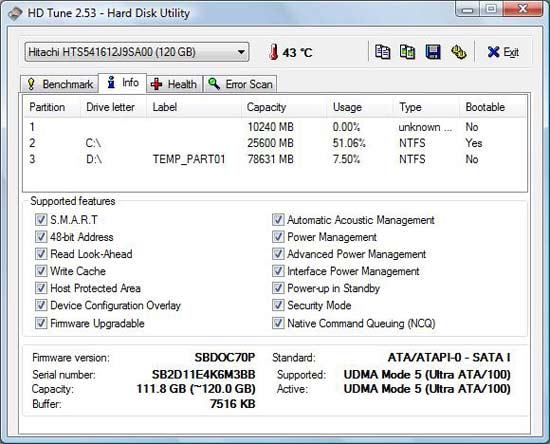Viewport: 550px width, 444px height.
Task: Toggle the Power-up in Standby checkbox
Action: point(278,288)
